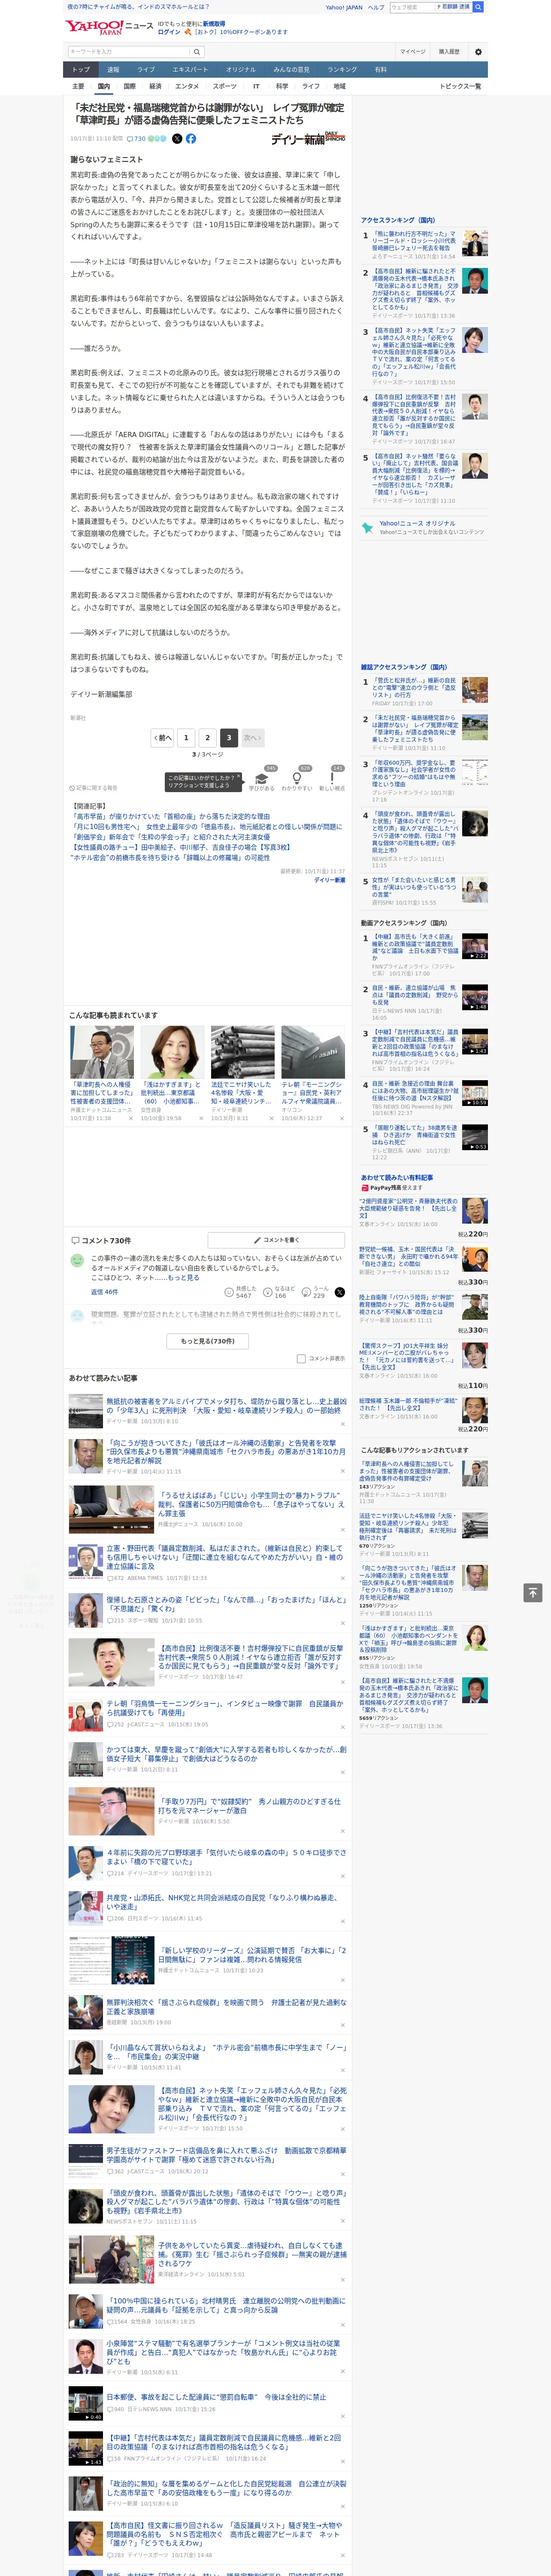Open domestic access ranking item 1 thumbnail
The width and height of the screenshot is (551, 2576).
click(475, 244)
